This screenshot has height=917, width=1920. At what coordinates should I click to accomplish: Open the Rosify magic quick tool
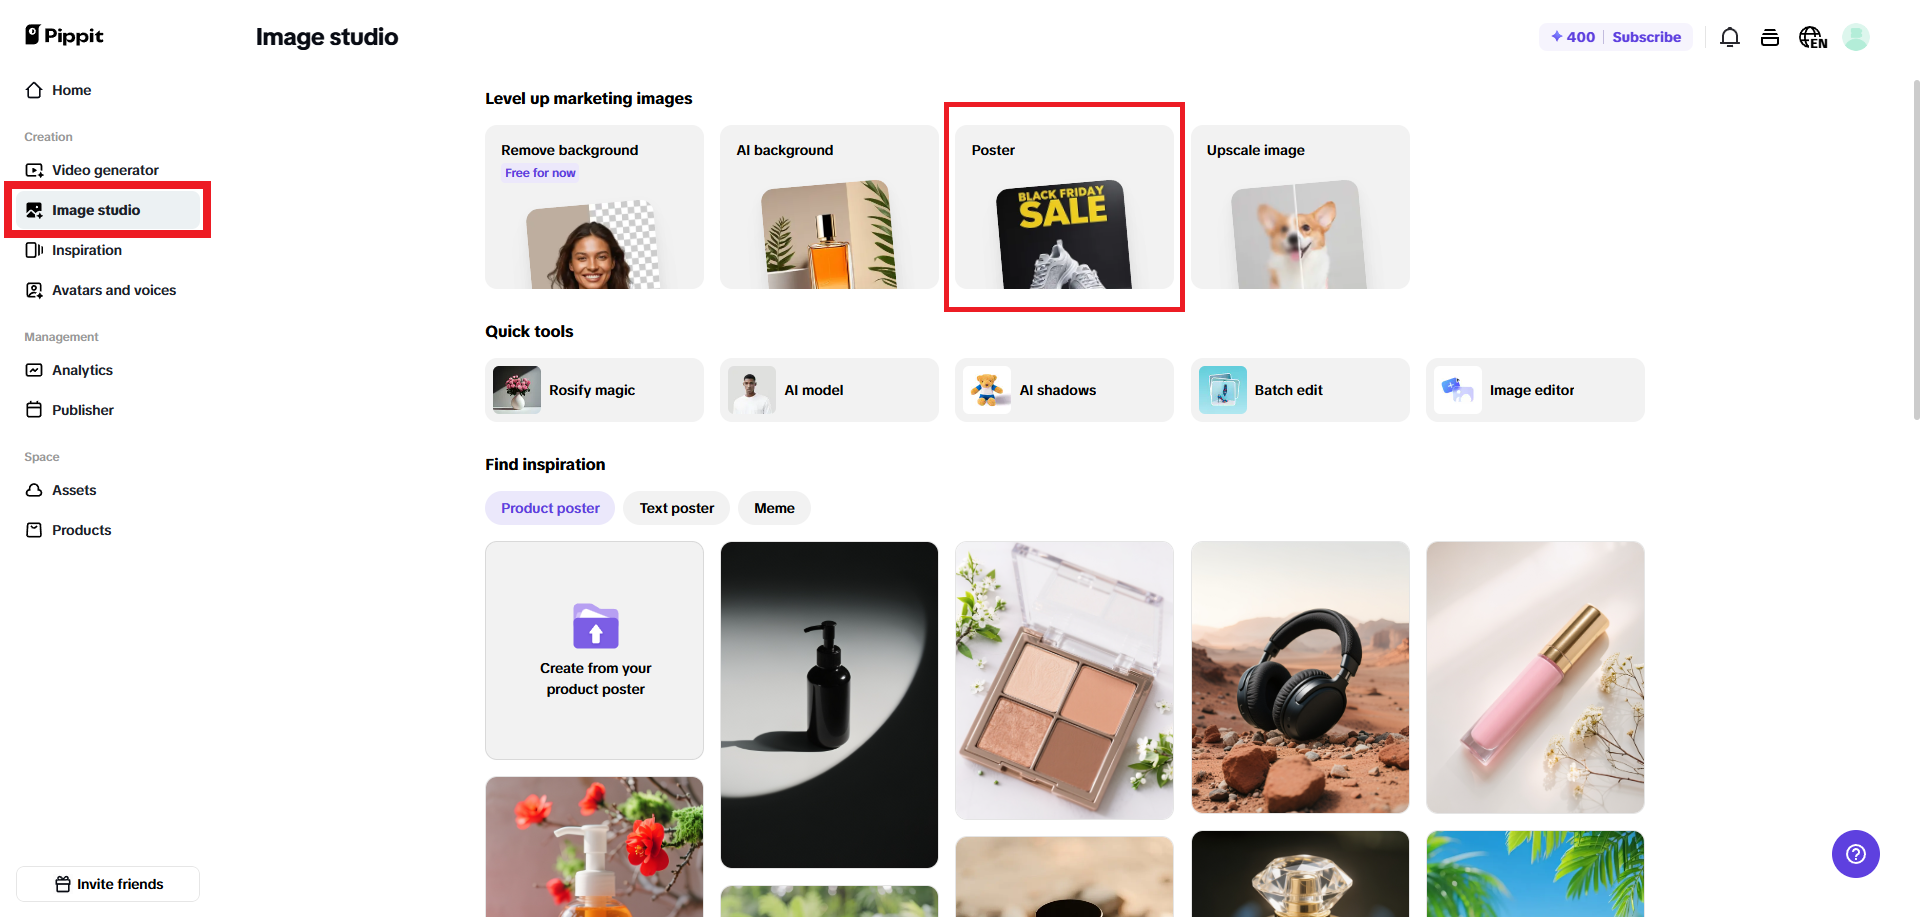pos(591,390)
